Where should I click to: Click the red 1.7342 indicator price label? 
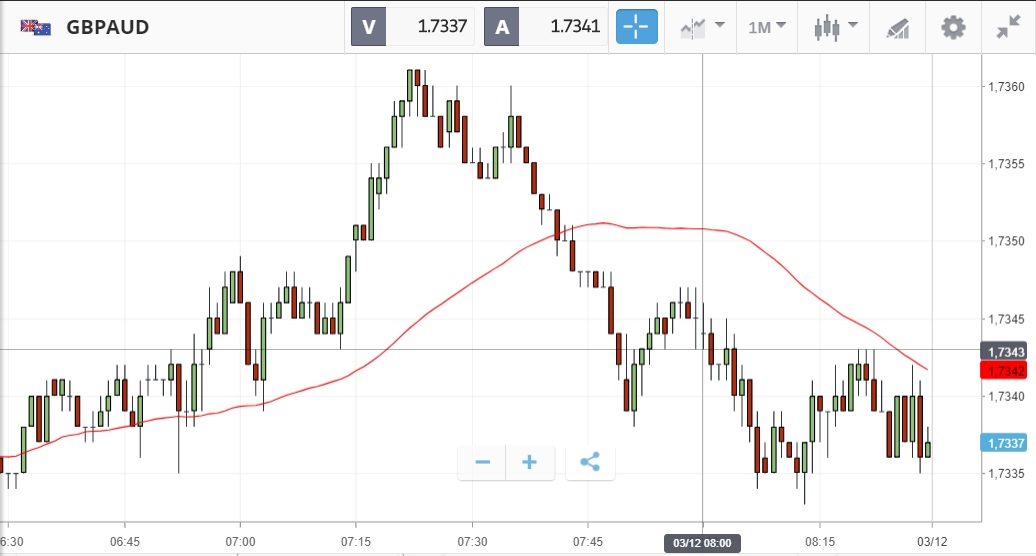(1005, 371)
